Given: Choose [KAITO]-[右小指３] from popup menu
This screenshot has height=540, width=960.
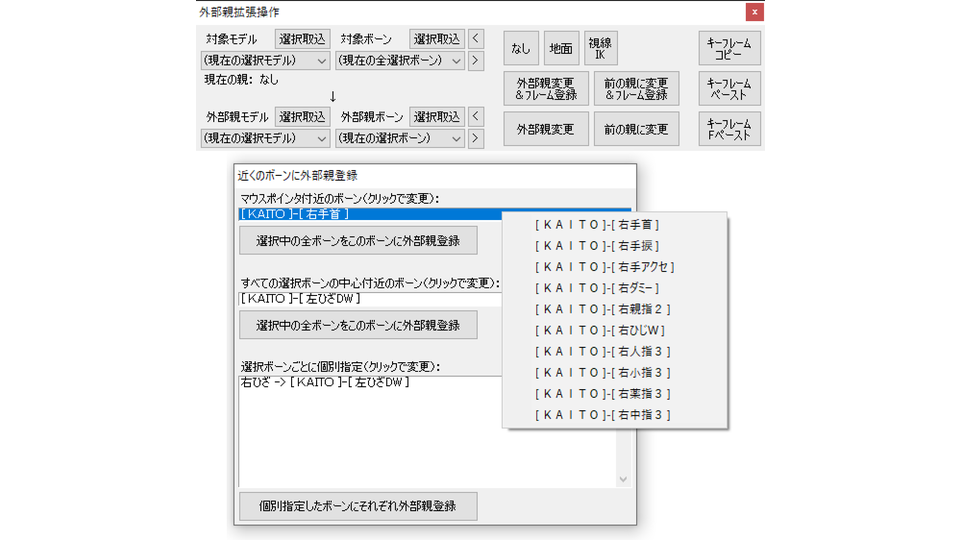Looking at the screenshot, I should click(x=615, y=372).
